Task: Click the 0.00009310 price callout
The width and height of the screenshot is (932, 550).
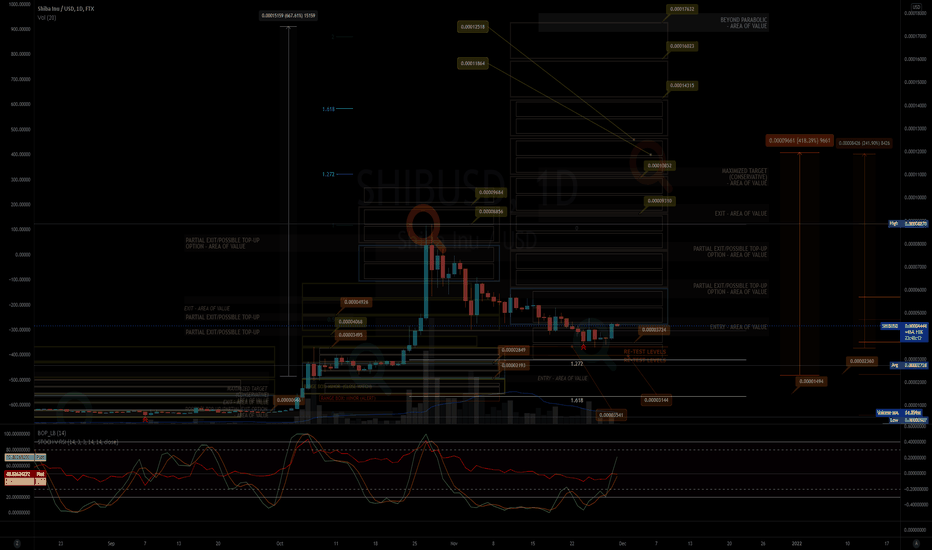Action: pos(660,201)
